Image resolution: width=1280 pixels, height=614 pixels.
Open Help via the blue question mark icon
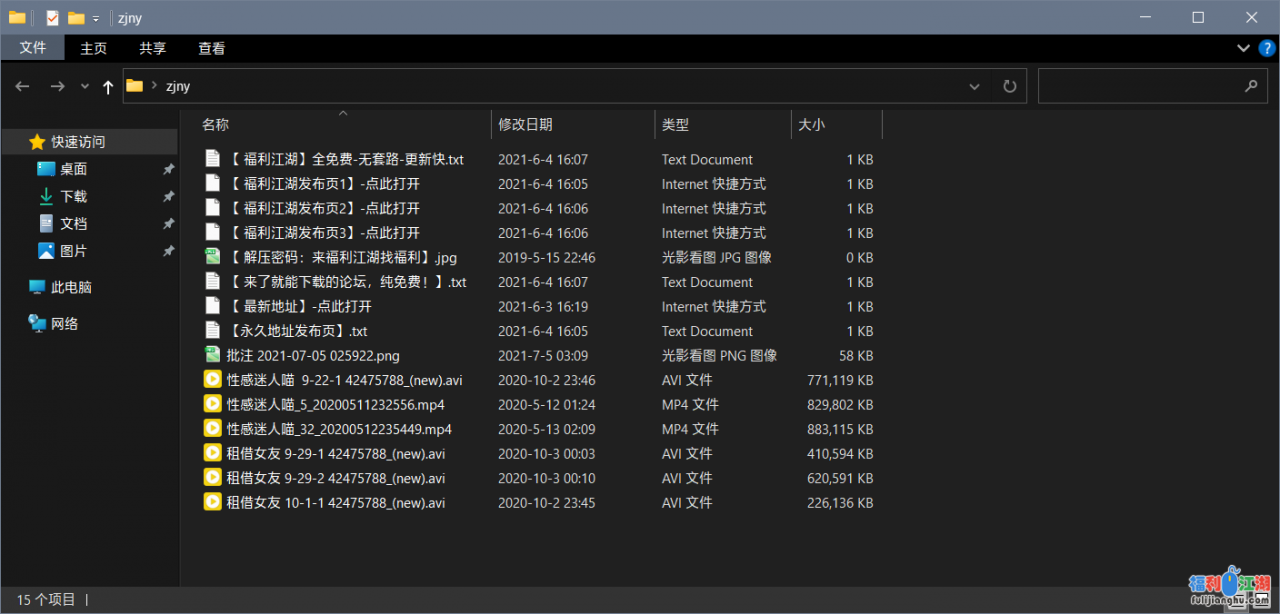tap(1265, 48)
